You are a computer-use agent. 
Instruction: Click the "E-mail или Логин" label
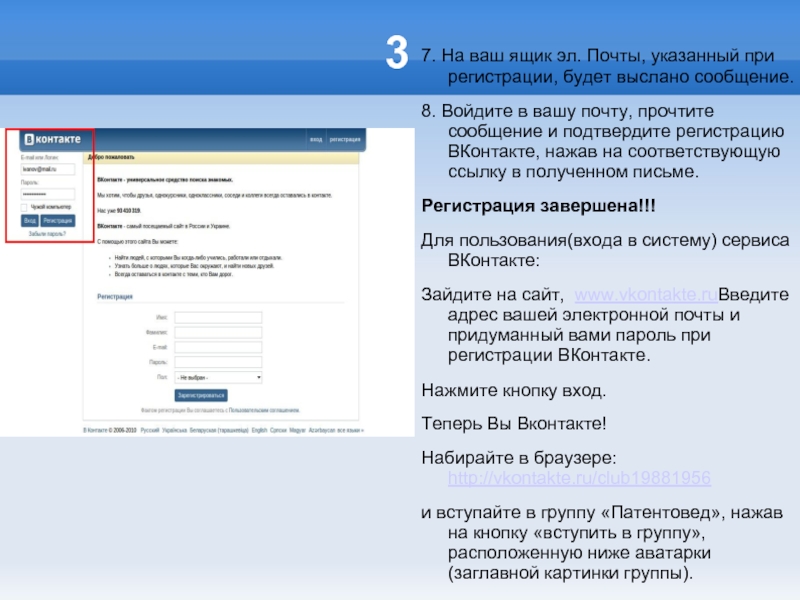point(39,158)
